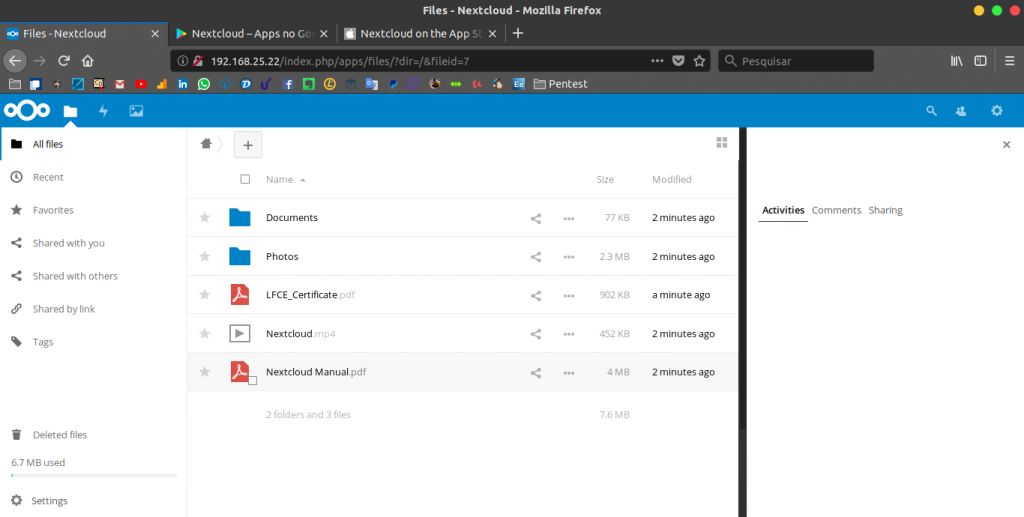Click the Nextcloud.mp4 video icon
Viewport: 1024px width, 517px height.
pos(240,334)
